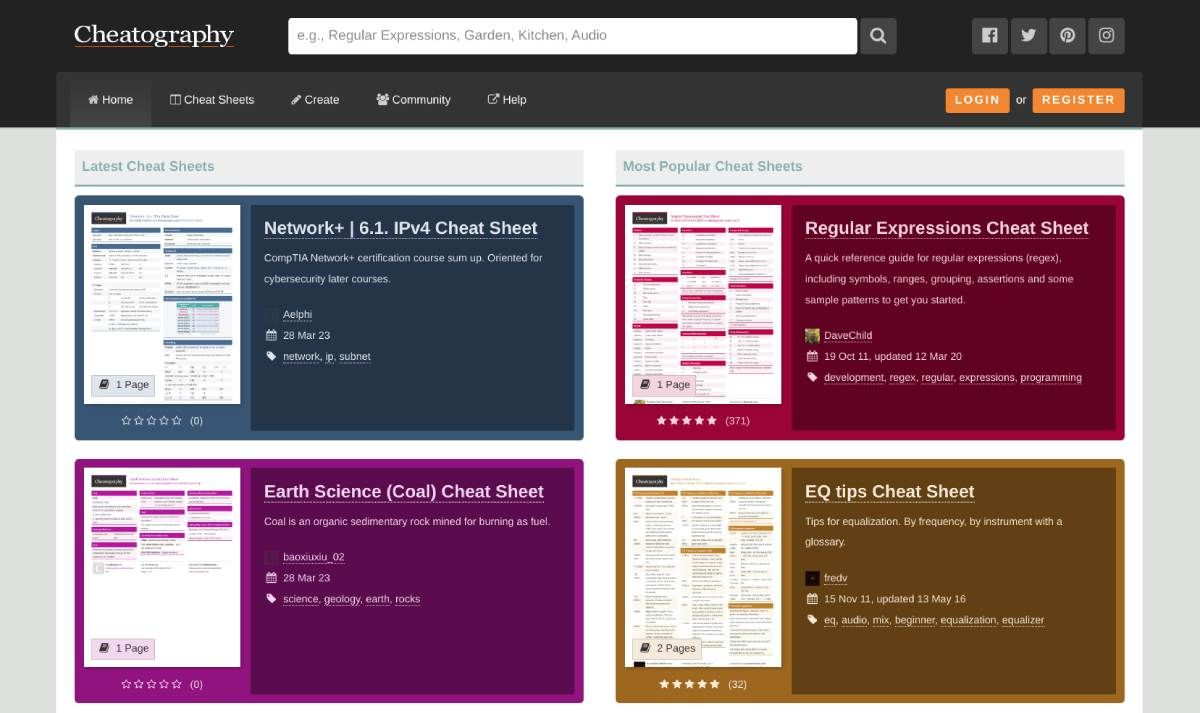Image resolution: width=1200 pixels, height=713 pixels.
Task: Click the mix tag
Action: coord(880,620)
